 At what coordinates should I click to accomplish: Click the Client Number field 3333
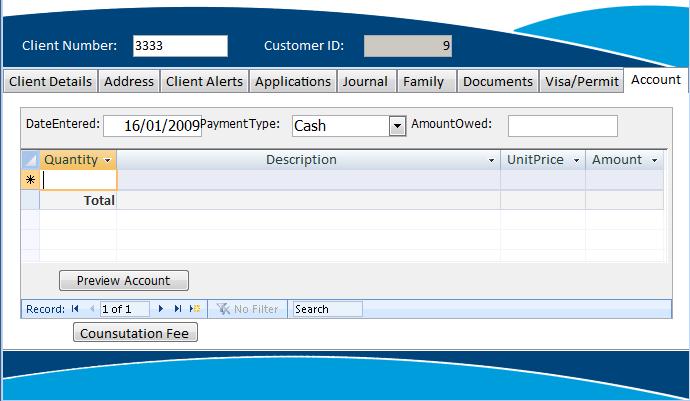coord(180,46)
